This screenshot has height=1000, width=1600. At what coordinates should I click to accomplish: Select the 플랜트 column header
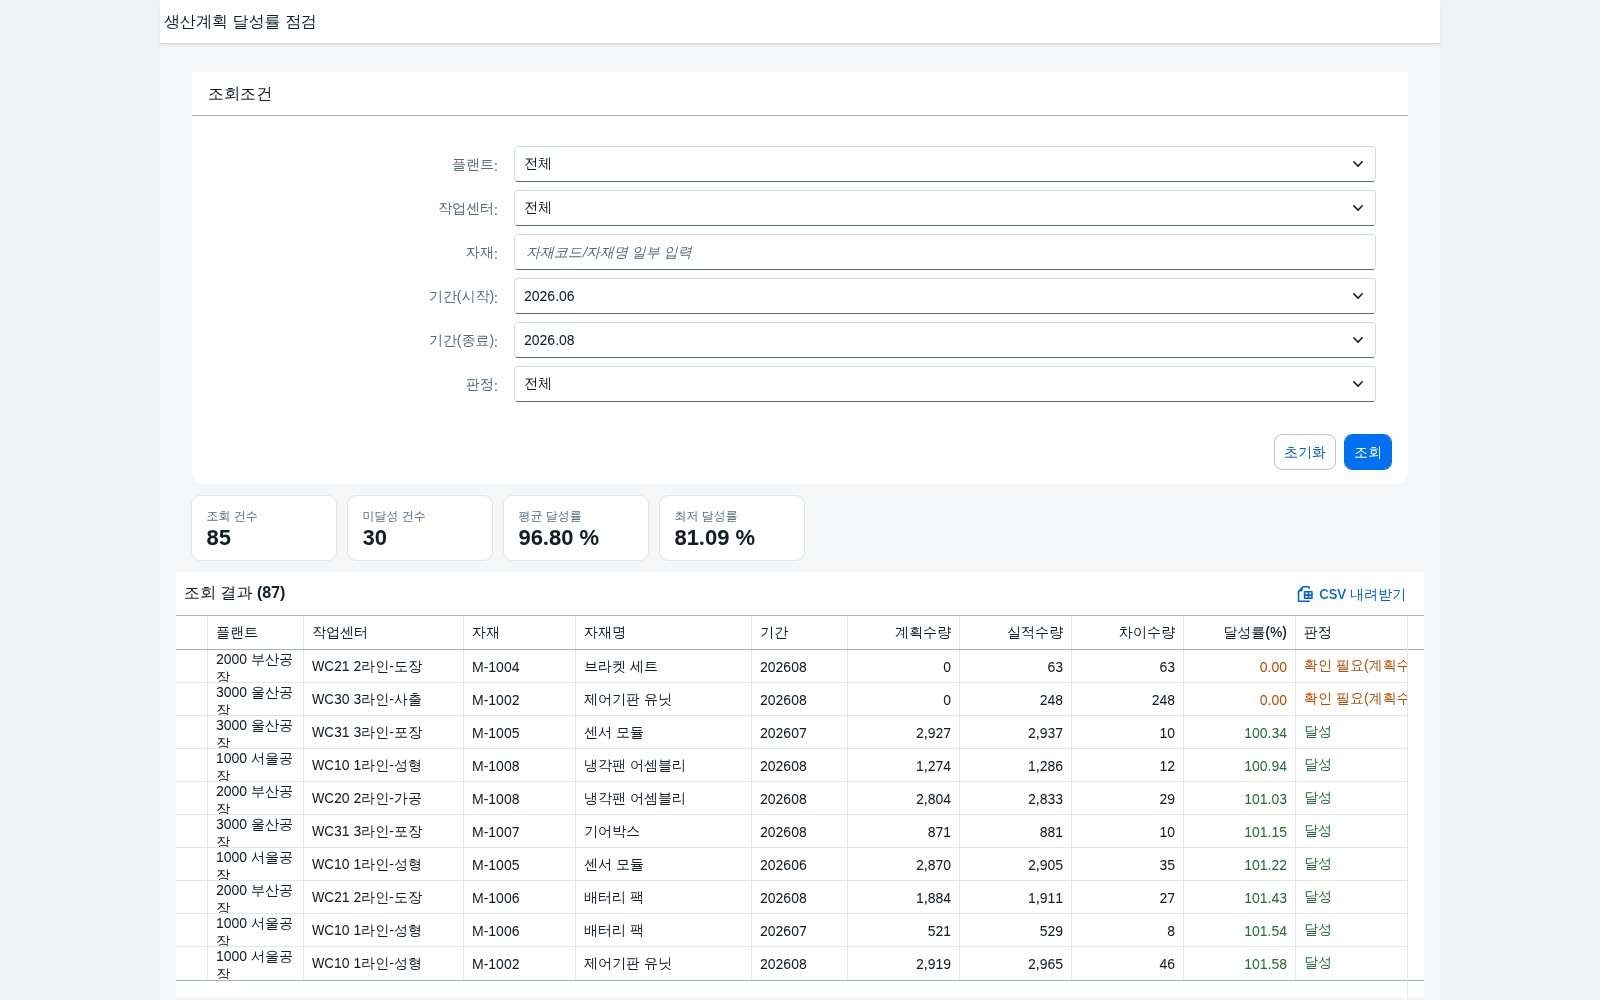255,633
